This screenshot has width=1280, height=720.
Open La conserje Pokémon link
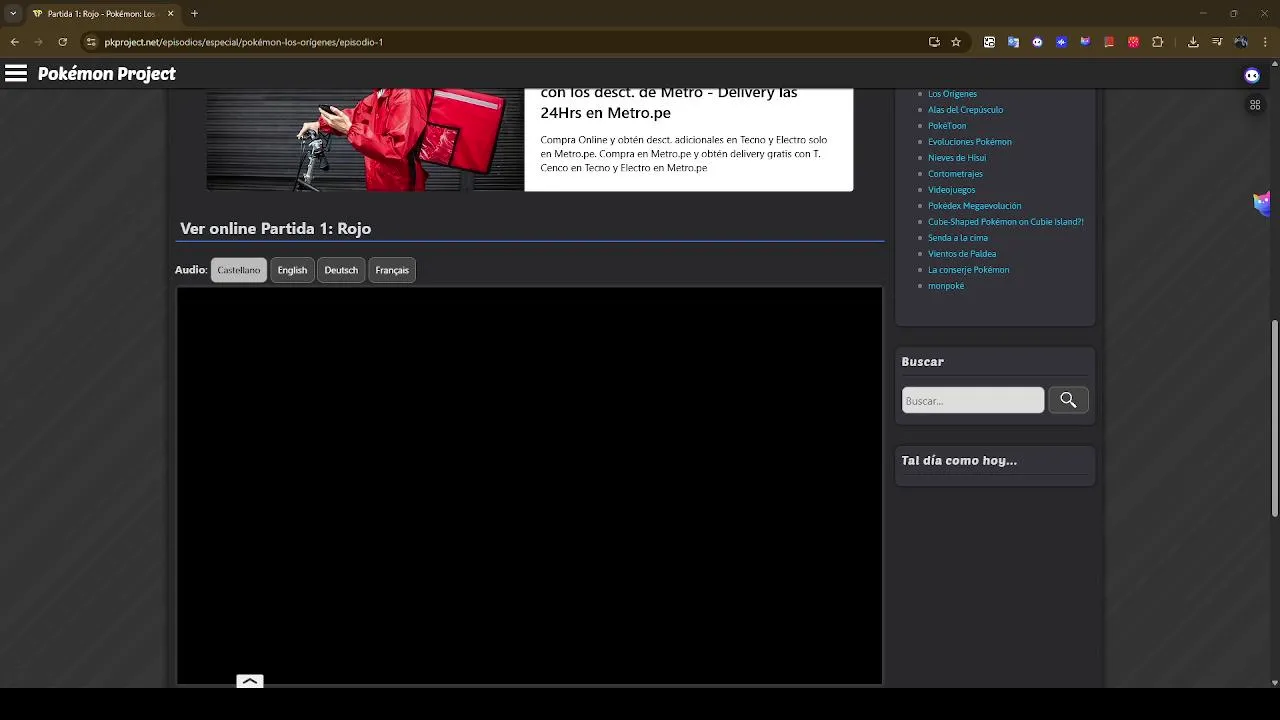click(968, 270)
